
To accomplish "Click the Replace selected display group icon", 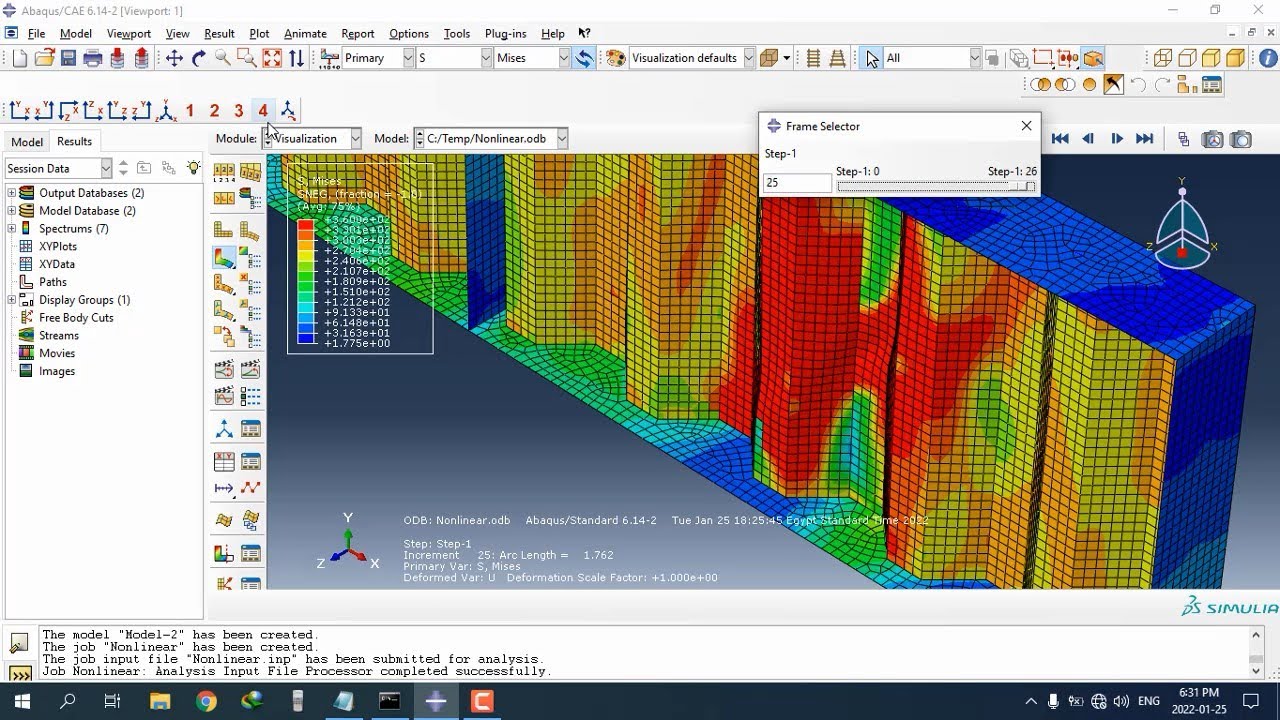I will 1041,85.
